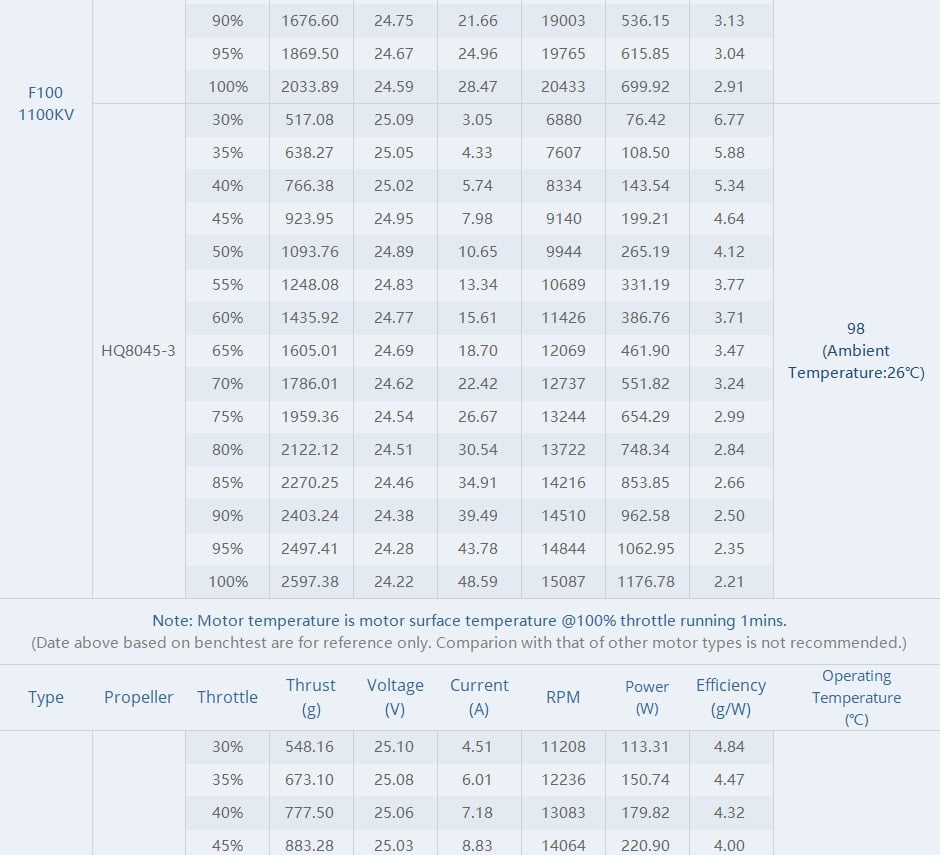The height and width of the screenshot is (855, 940).
Task: Select the HQ8045-3 propeller cell
Action: (x=138, y=351)
